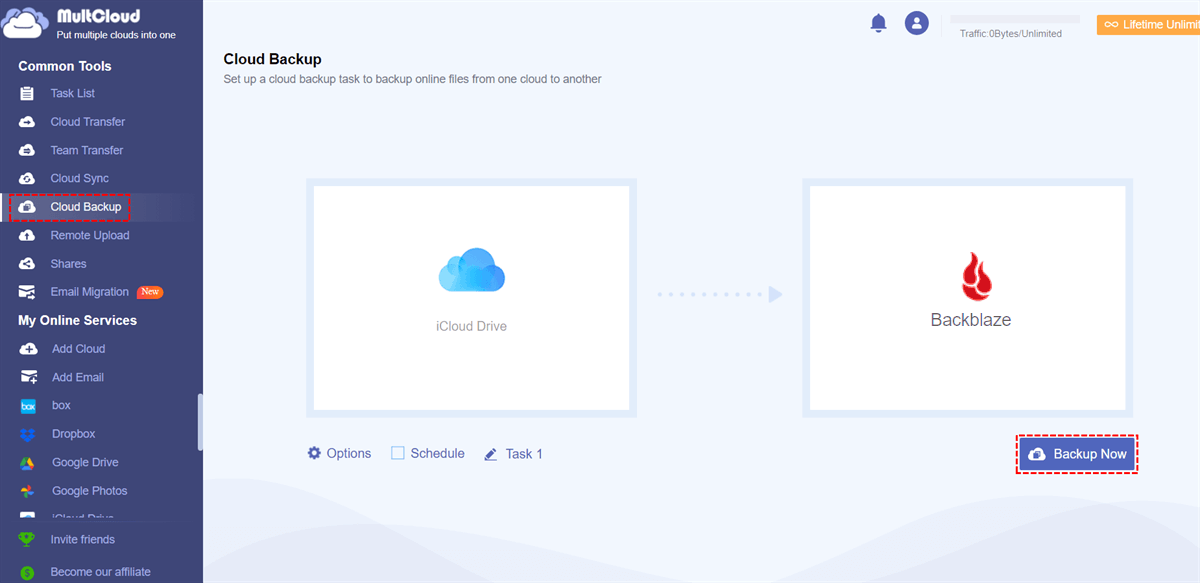The height and width of the screenshot is (583, 1200).
Task: Click the affiliate dollar icon
Action: [x=26, y=572]
